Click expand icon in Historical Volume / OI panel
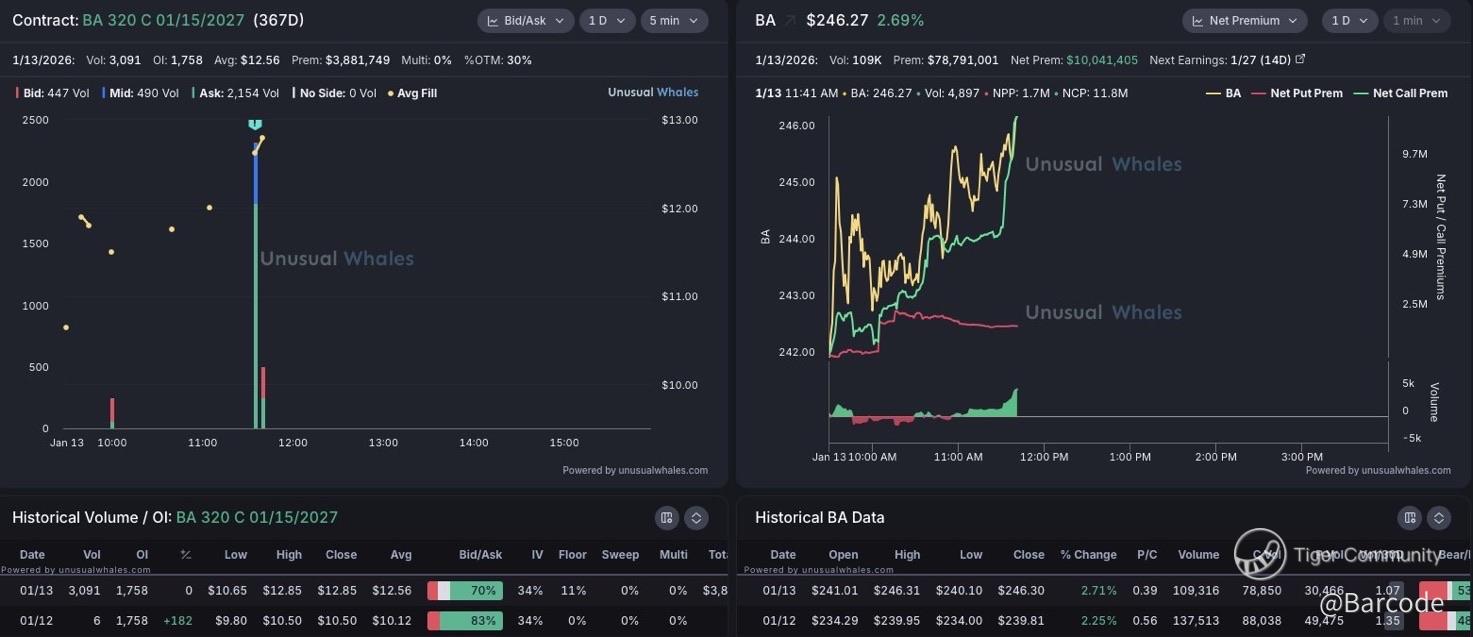 (696, 518)
